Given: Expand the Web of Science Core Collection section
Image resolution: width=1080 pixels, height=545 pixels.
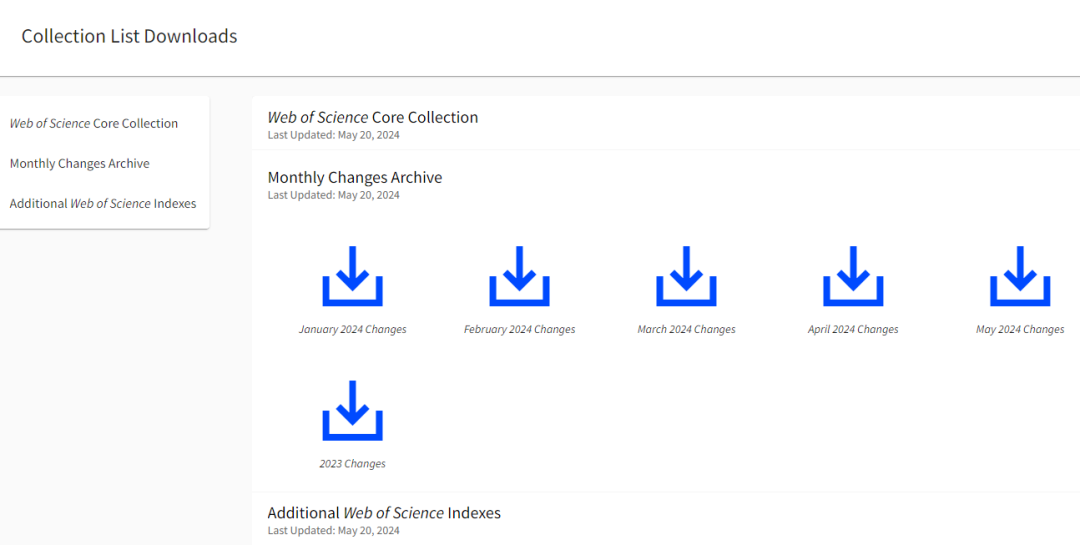Looking at the screenshot, I should pos(373,118).
